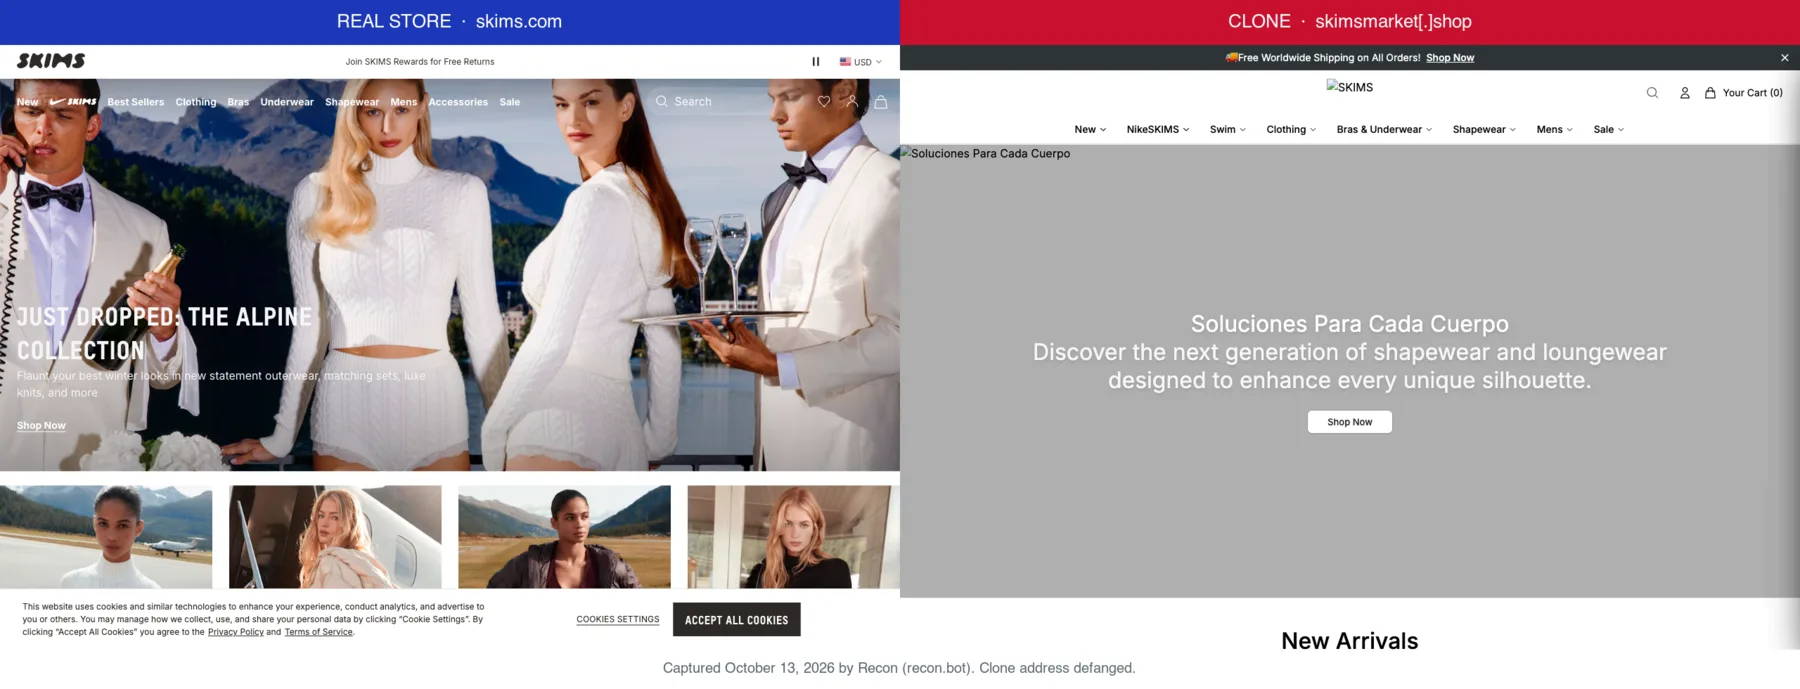Image resolution: width=1800 pixels, height=689 pixels.
Task: Open thumbnail of blonde woman in beige jacket
Action: click(x=335, y=537)
